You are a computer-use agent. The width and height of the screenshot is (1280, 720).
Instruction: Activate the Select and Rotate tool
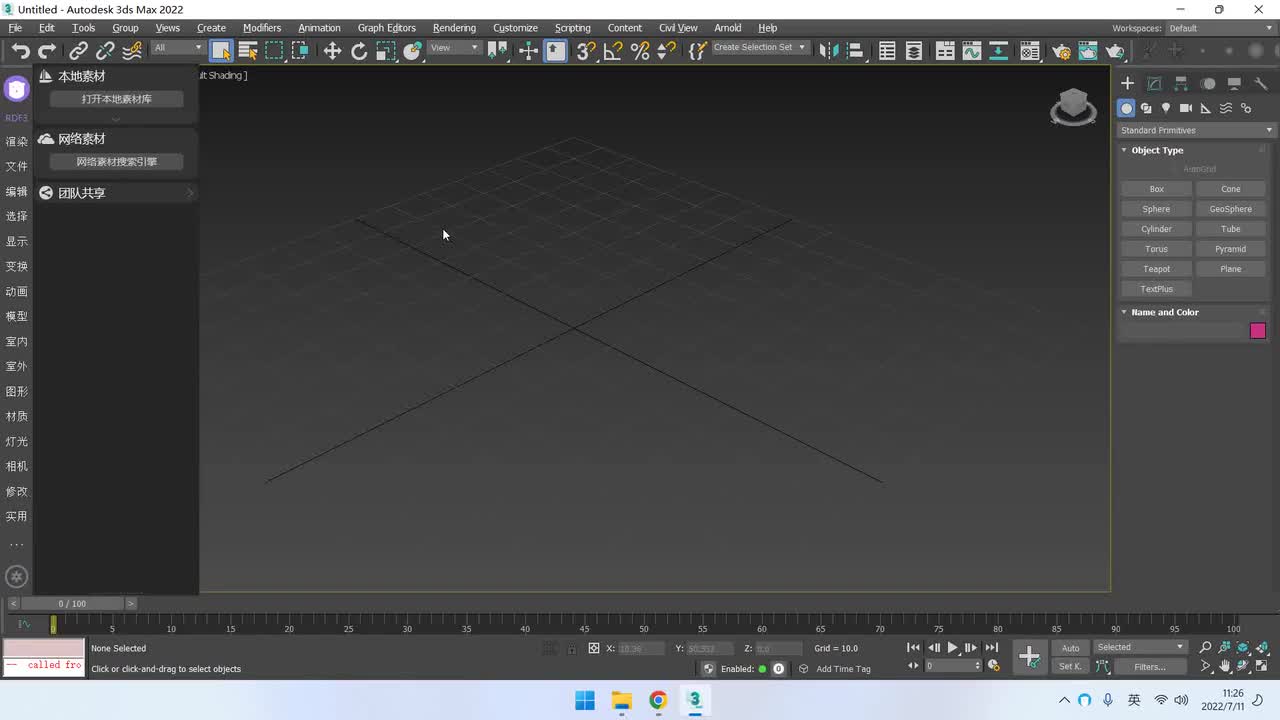[359, 51]
